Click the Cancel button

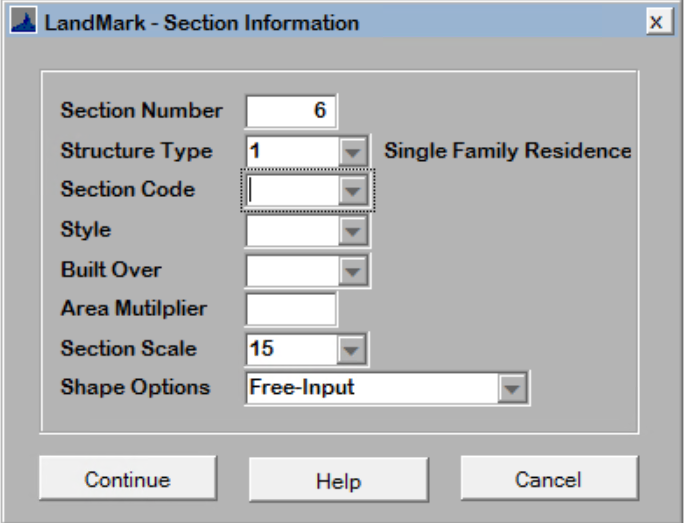(548, 480)
